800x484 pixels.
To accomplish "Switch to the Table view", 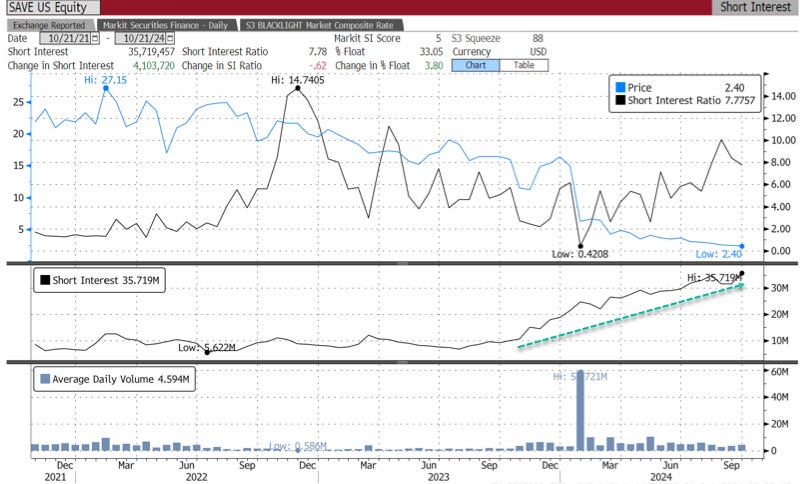I will pyautogui.click(x=524, y=65).
